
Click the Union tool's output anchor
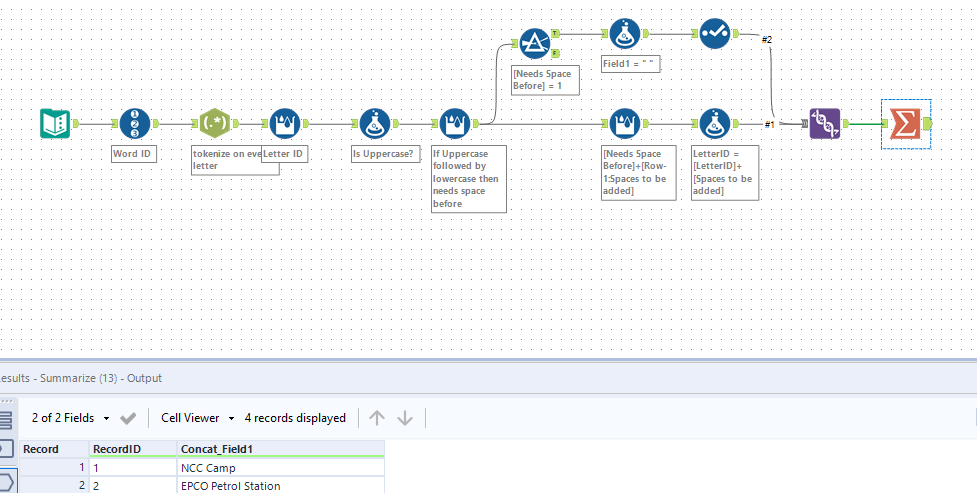tap(846, 123)
